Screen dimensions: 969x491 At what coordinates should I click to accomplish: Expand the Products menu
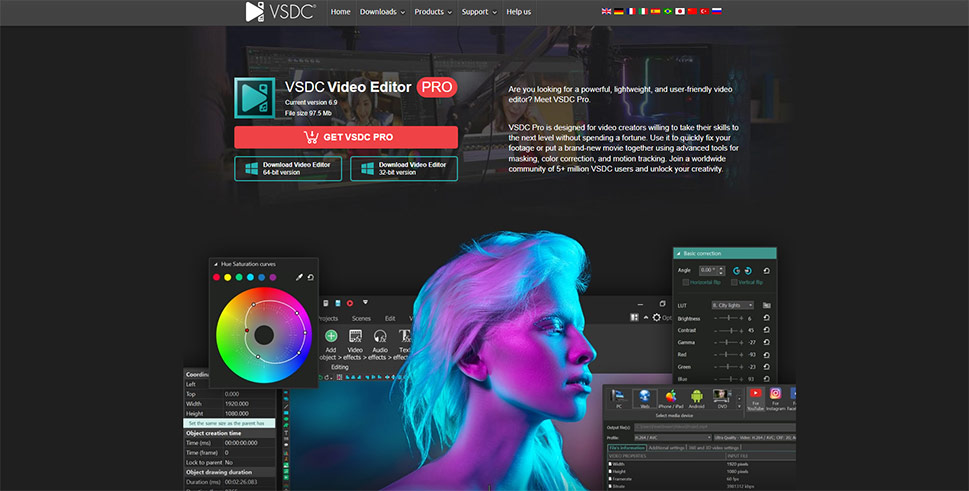point(433,12)
